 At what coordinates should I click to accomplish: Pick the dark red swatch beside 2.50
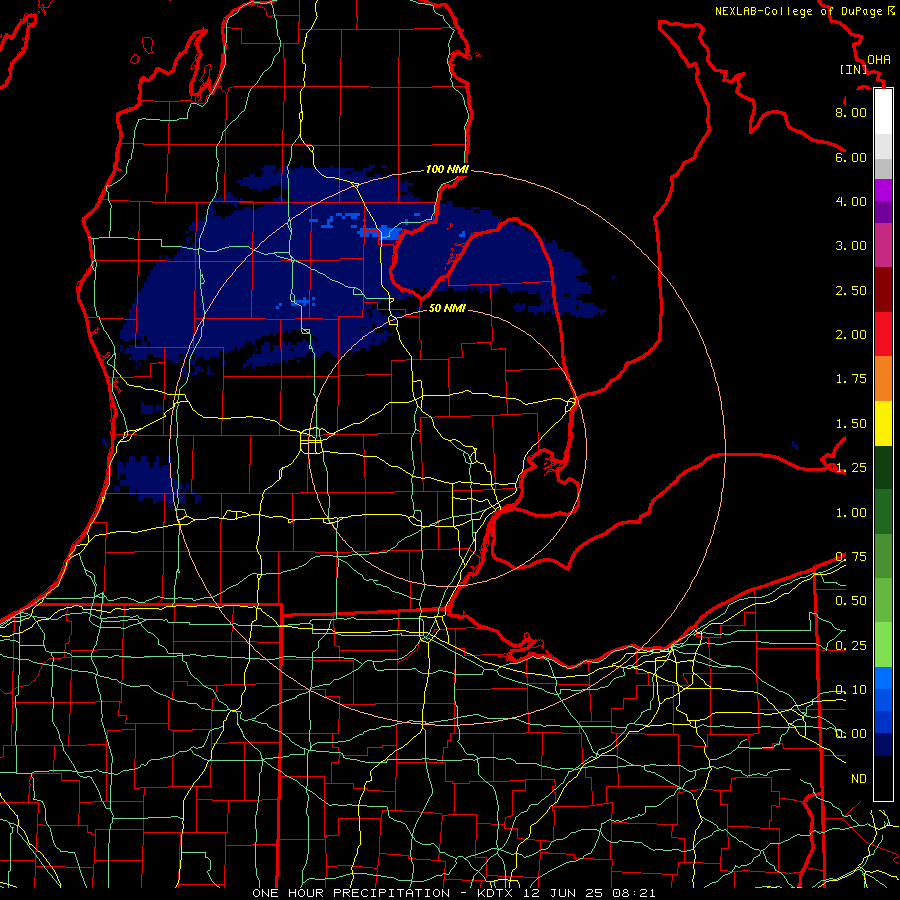(883, 290)
